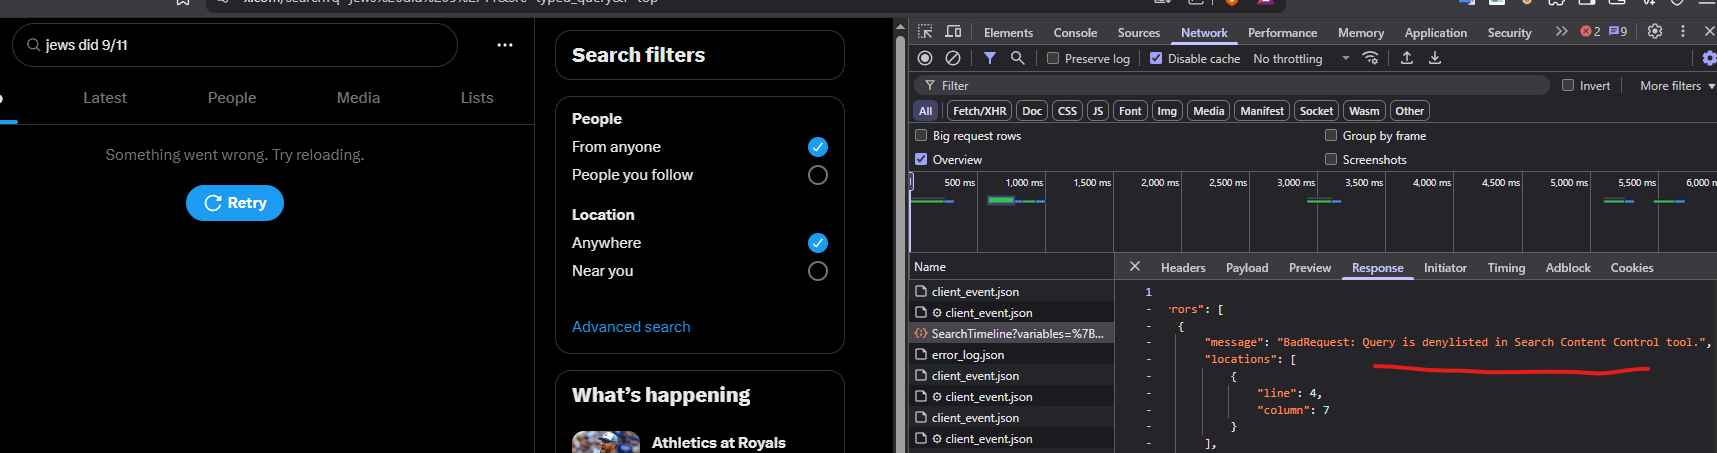Screen dimensions: 1717x453
Task: Filter requests by Img type
Action: [x=1167, y=111]
